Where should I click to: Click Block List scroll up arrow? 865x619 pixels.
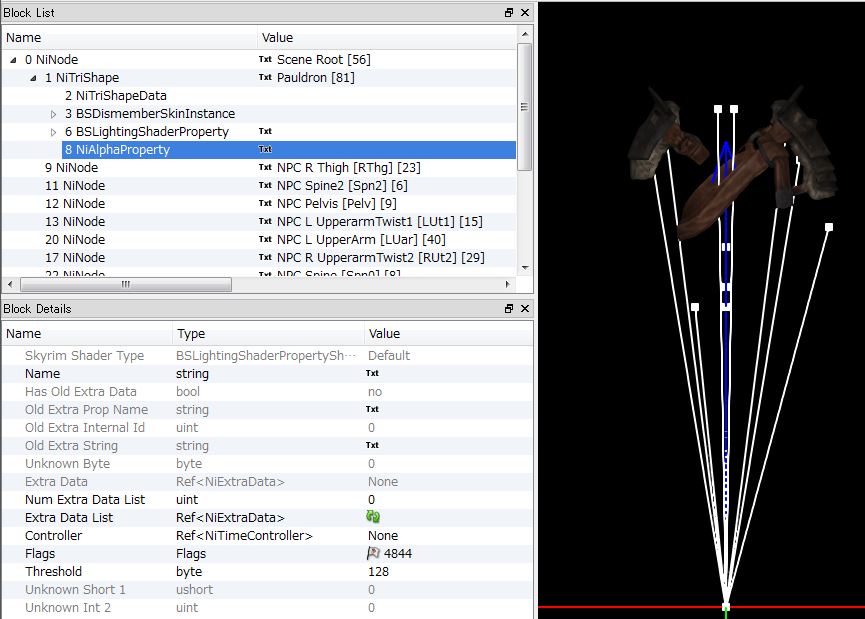point(525,34)
